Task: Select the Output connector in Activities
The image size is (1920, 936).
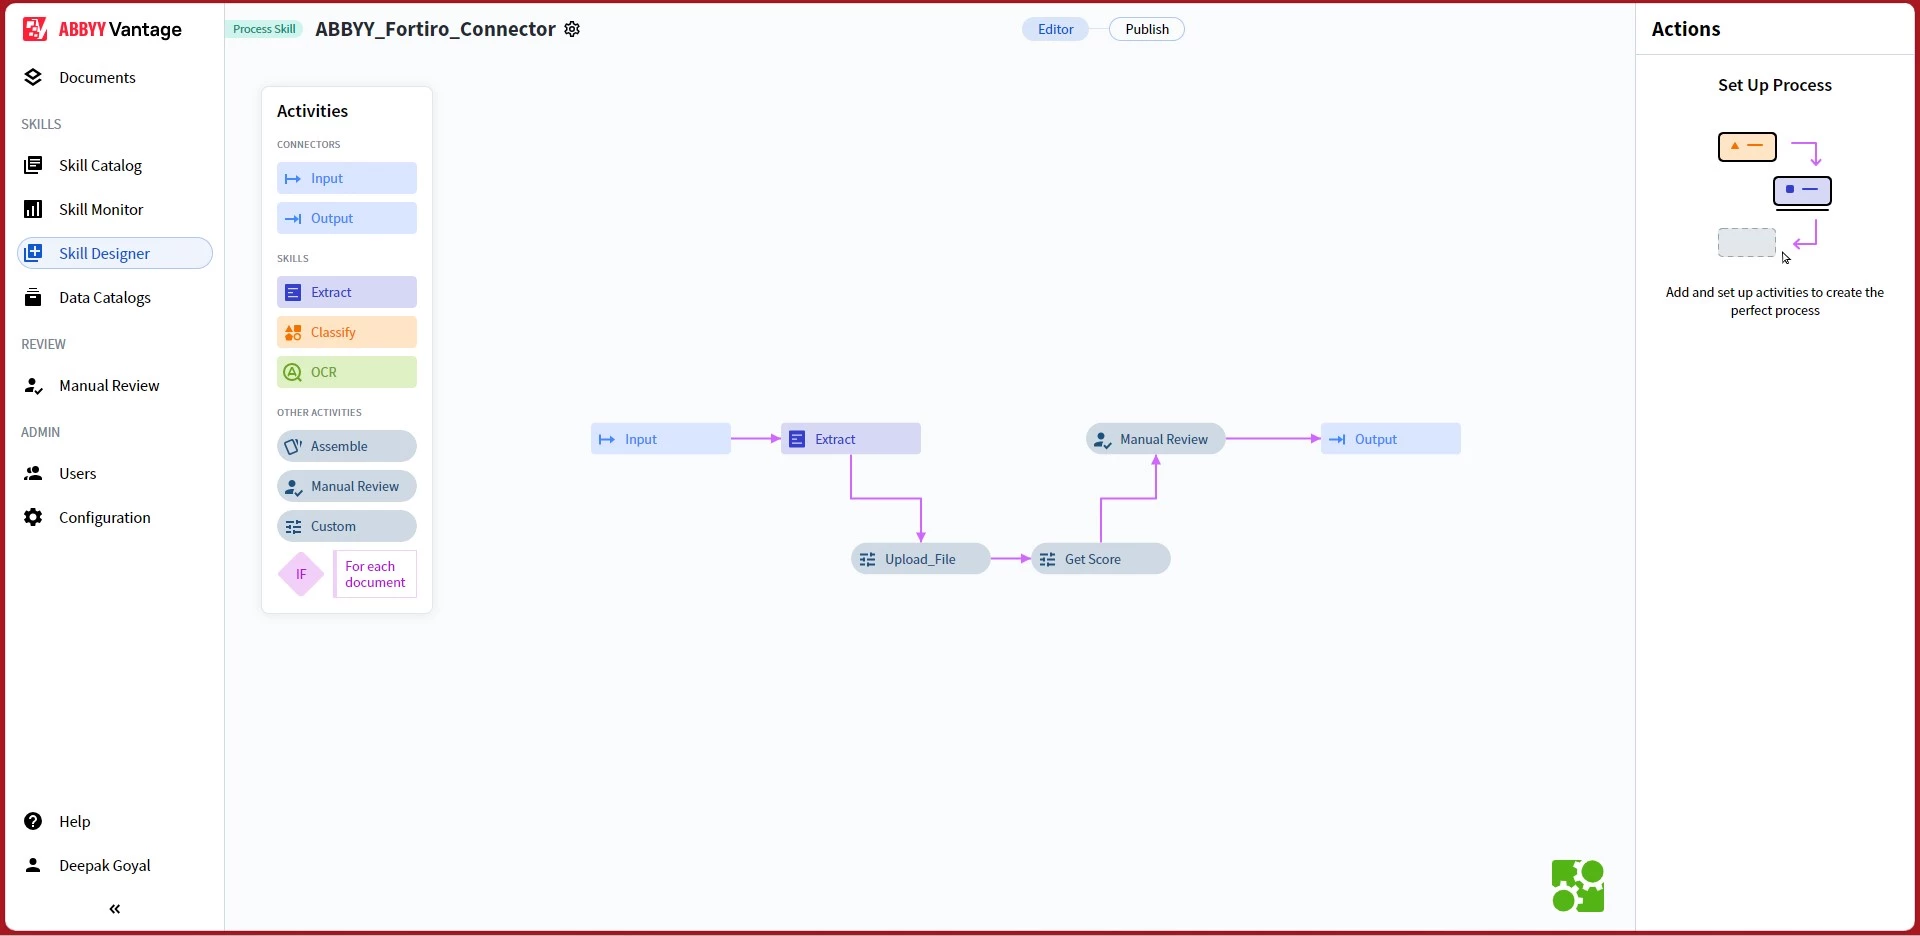Action: click(x=347, y=219)
